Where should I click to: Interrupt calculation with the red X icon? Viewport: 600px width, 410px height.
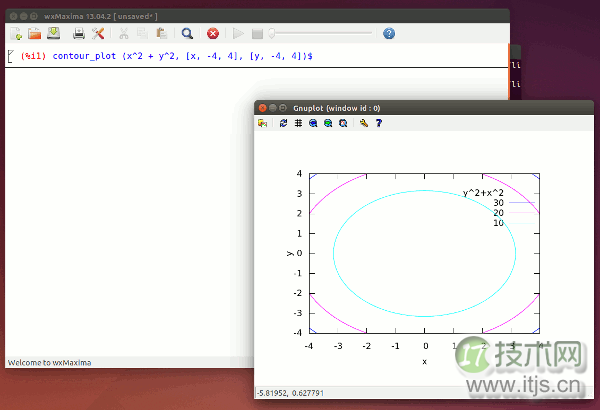pos(213,34)
